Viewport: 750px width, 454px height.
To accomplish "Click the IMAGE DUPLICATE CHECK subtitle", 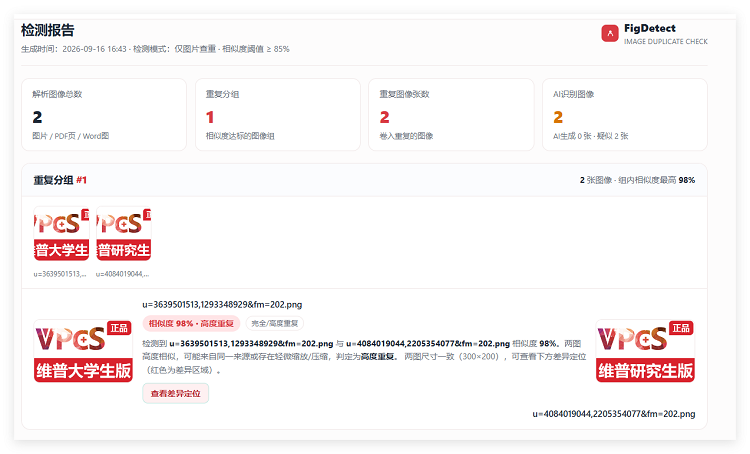I will point(666,42).
